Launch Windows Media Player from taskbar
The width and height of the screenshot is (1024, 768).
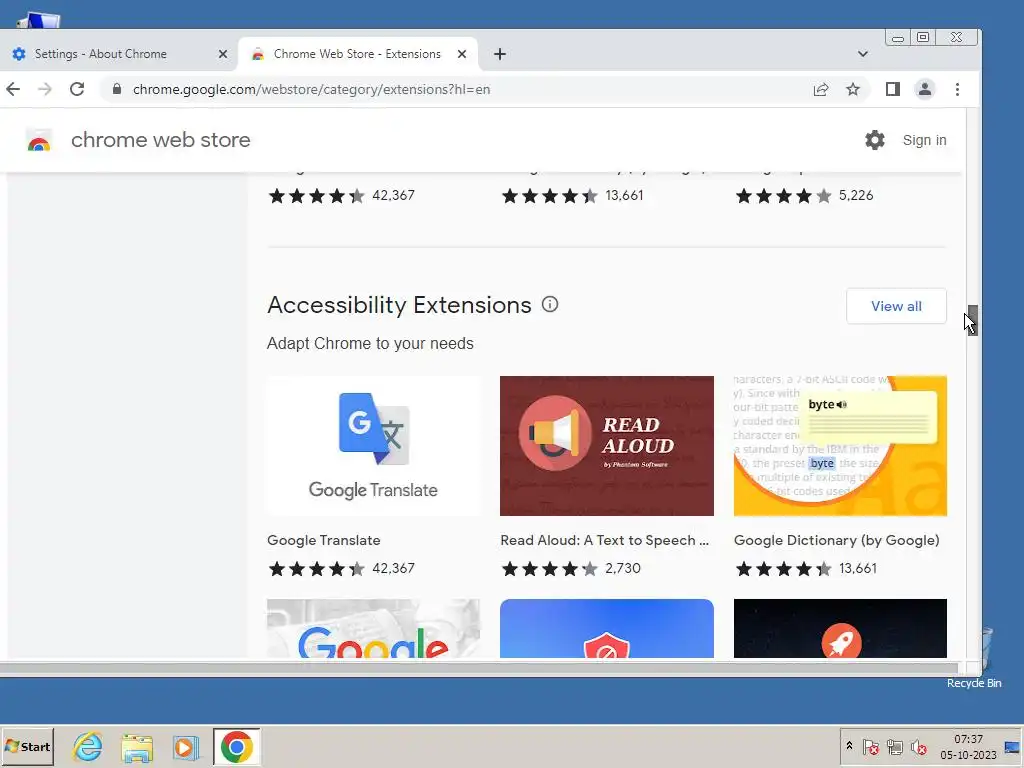pos(185,747)
